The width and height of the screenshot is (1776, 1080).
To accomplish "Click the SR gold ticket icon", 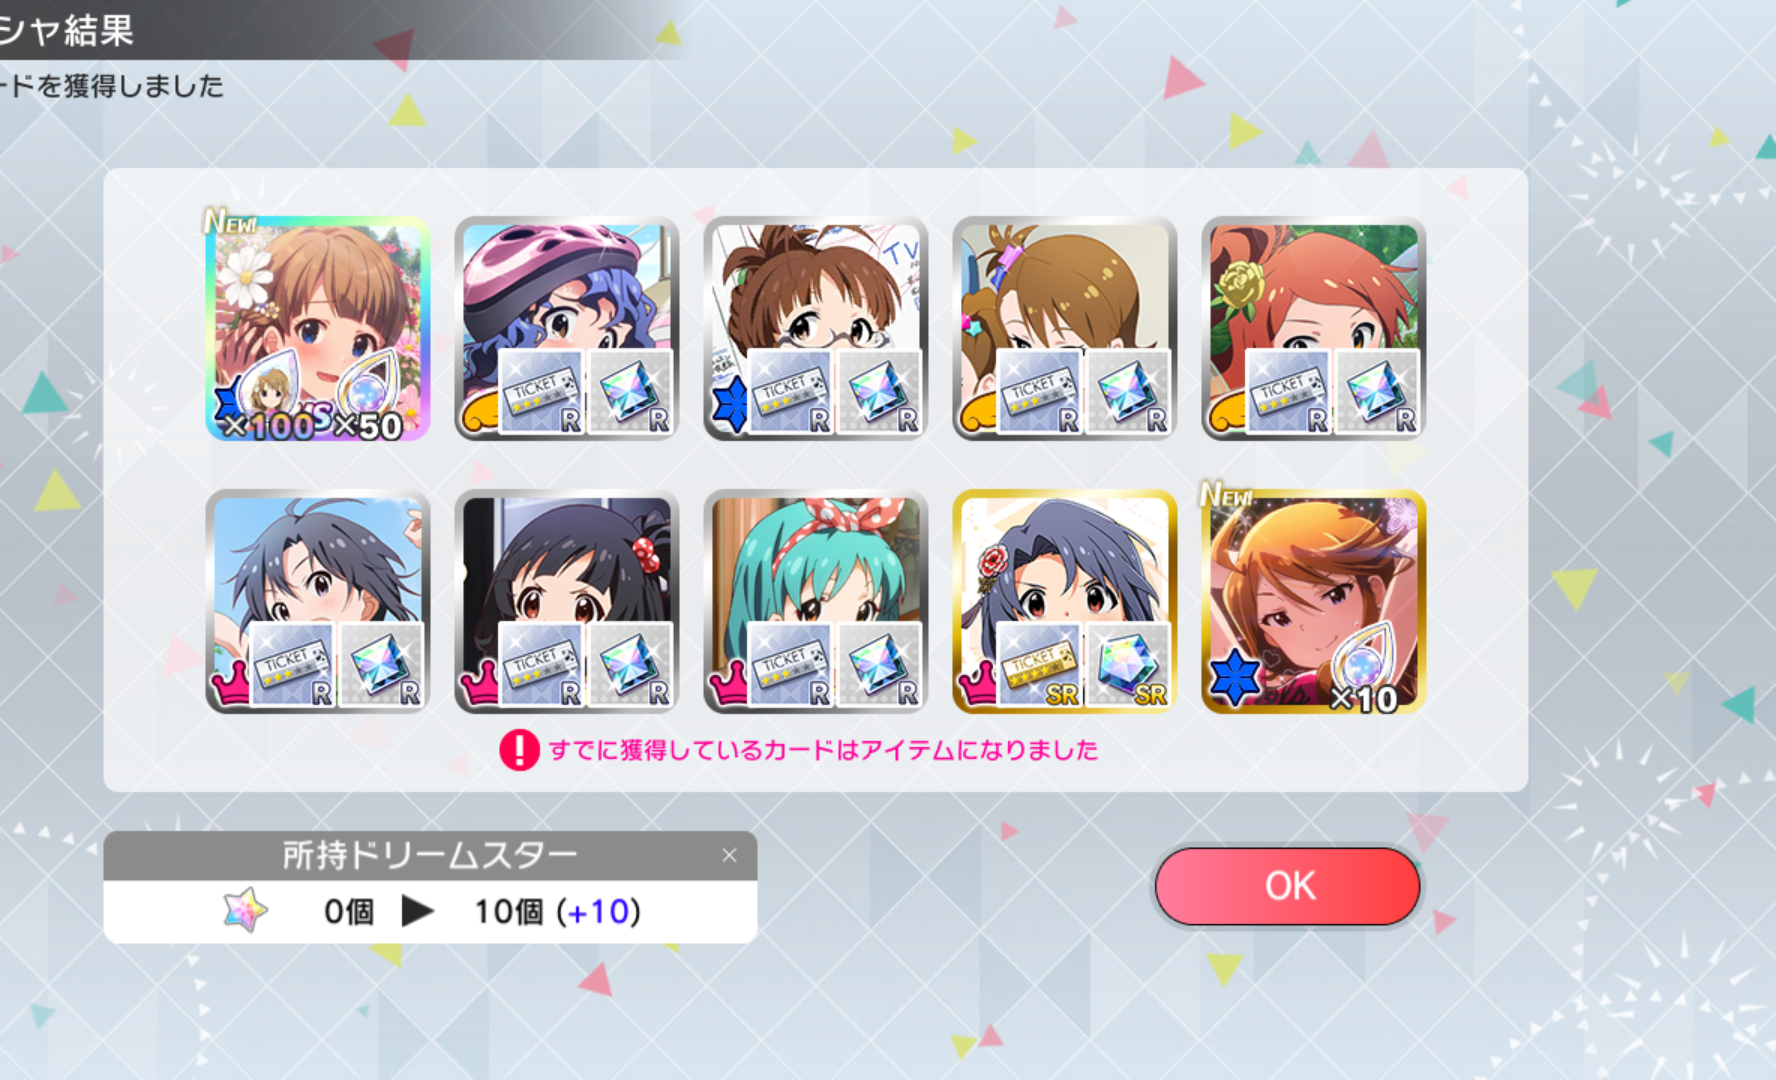I will click(1039, 665).
